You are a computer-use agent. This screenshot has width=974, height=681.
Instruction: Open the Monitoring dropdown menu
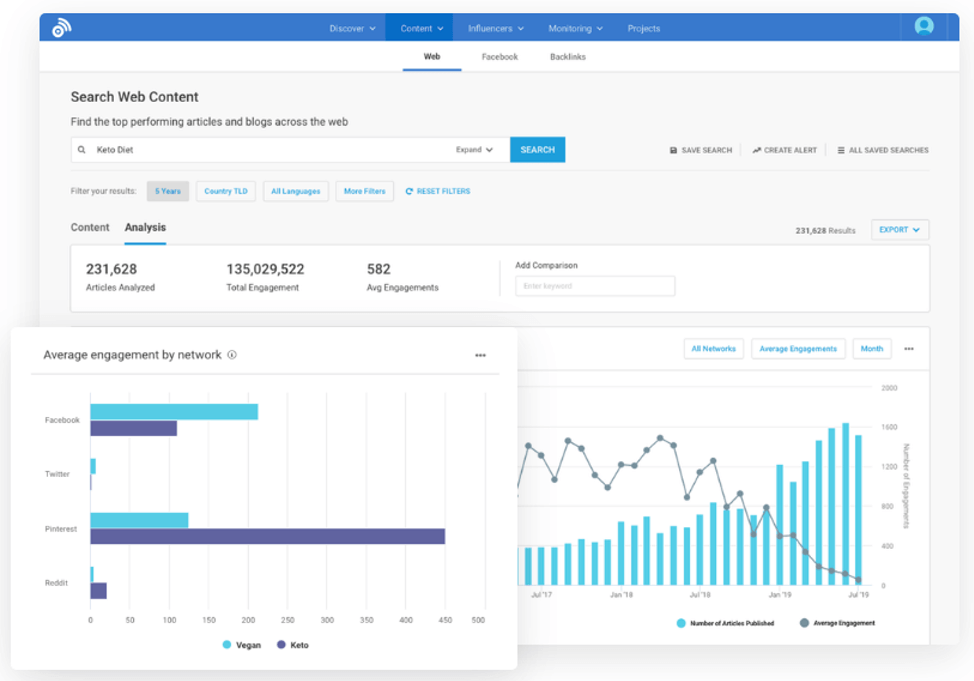575,29
